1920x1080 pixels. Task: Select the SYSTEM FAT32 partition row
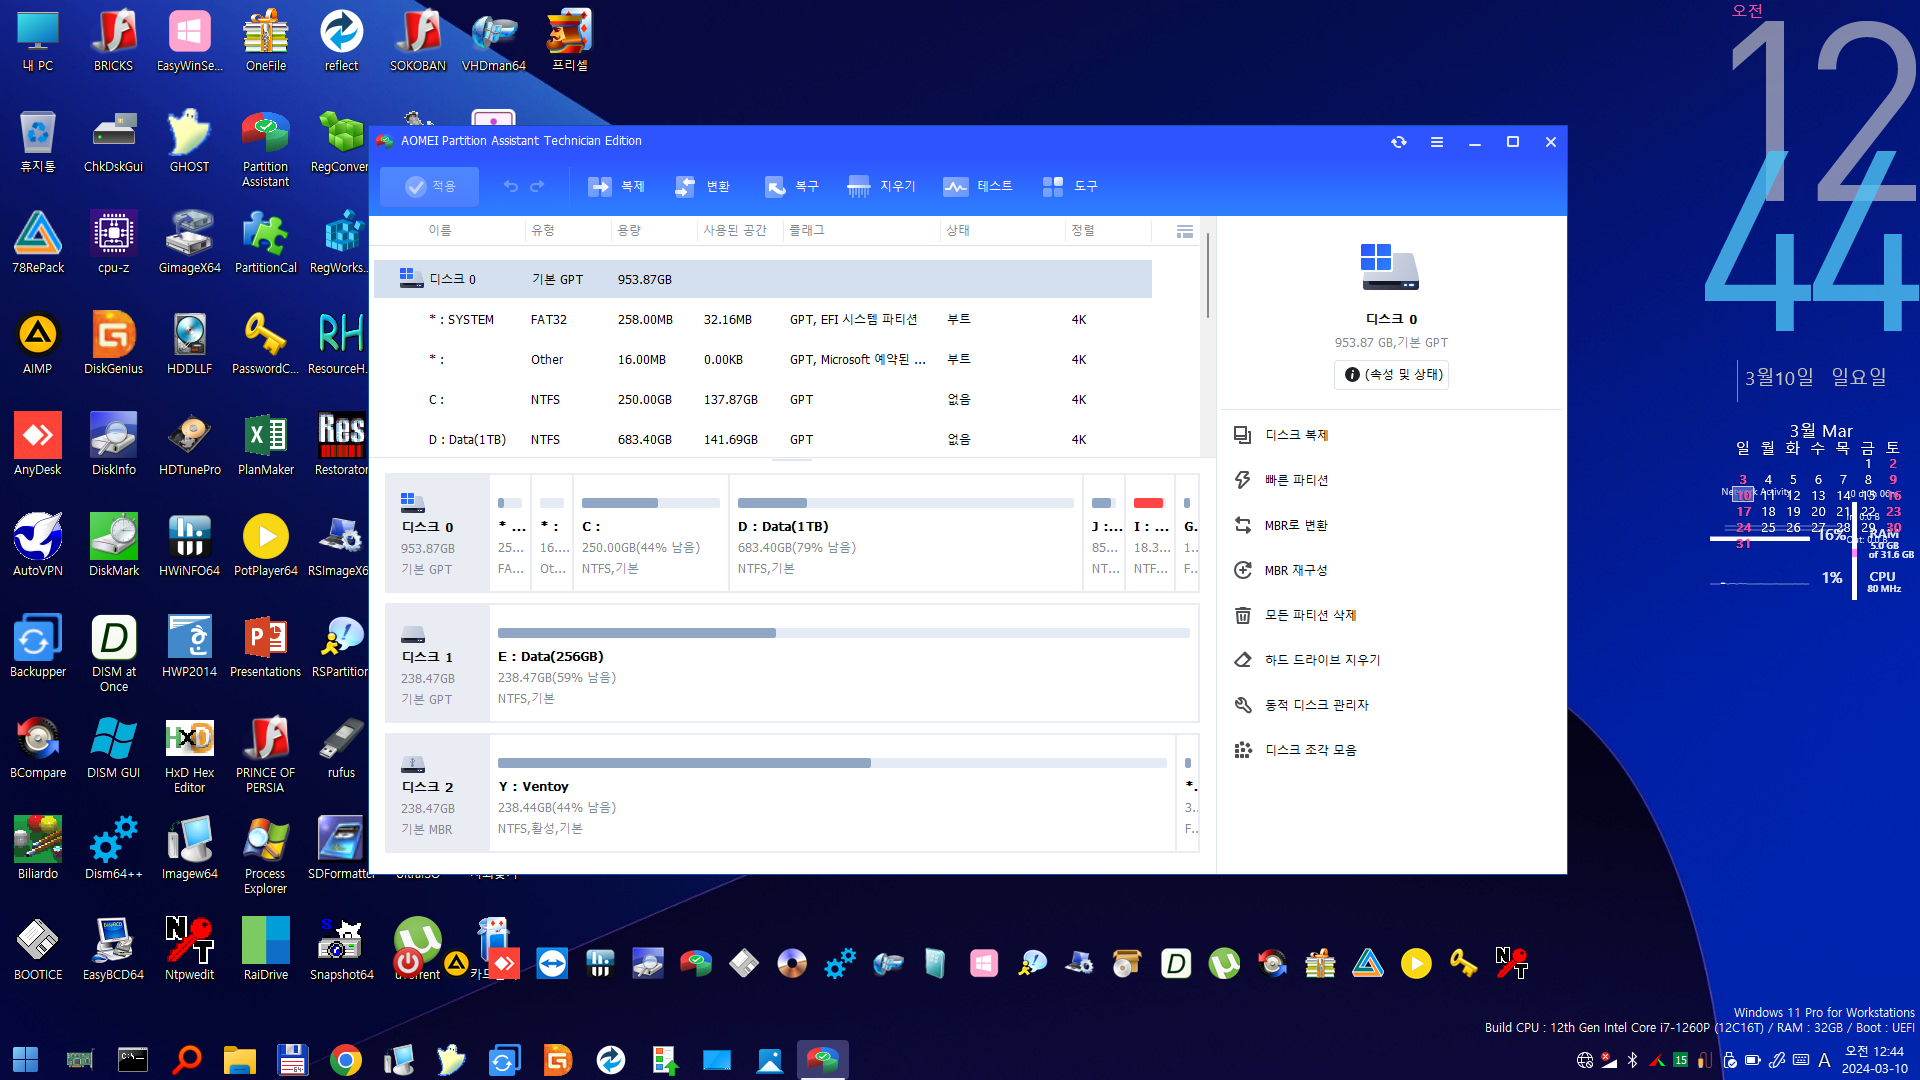coord(763,319)
